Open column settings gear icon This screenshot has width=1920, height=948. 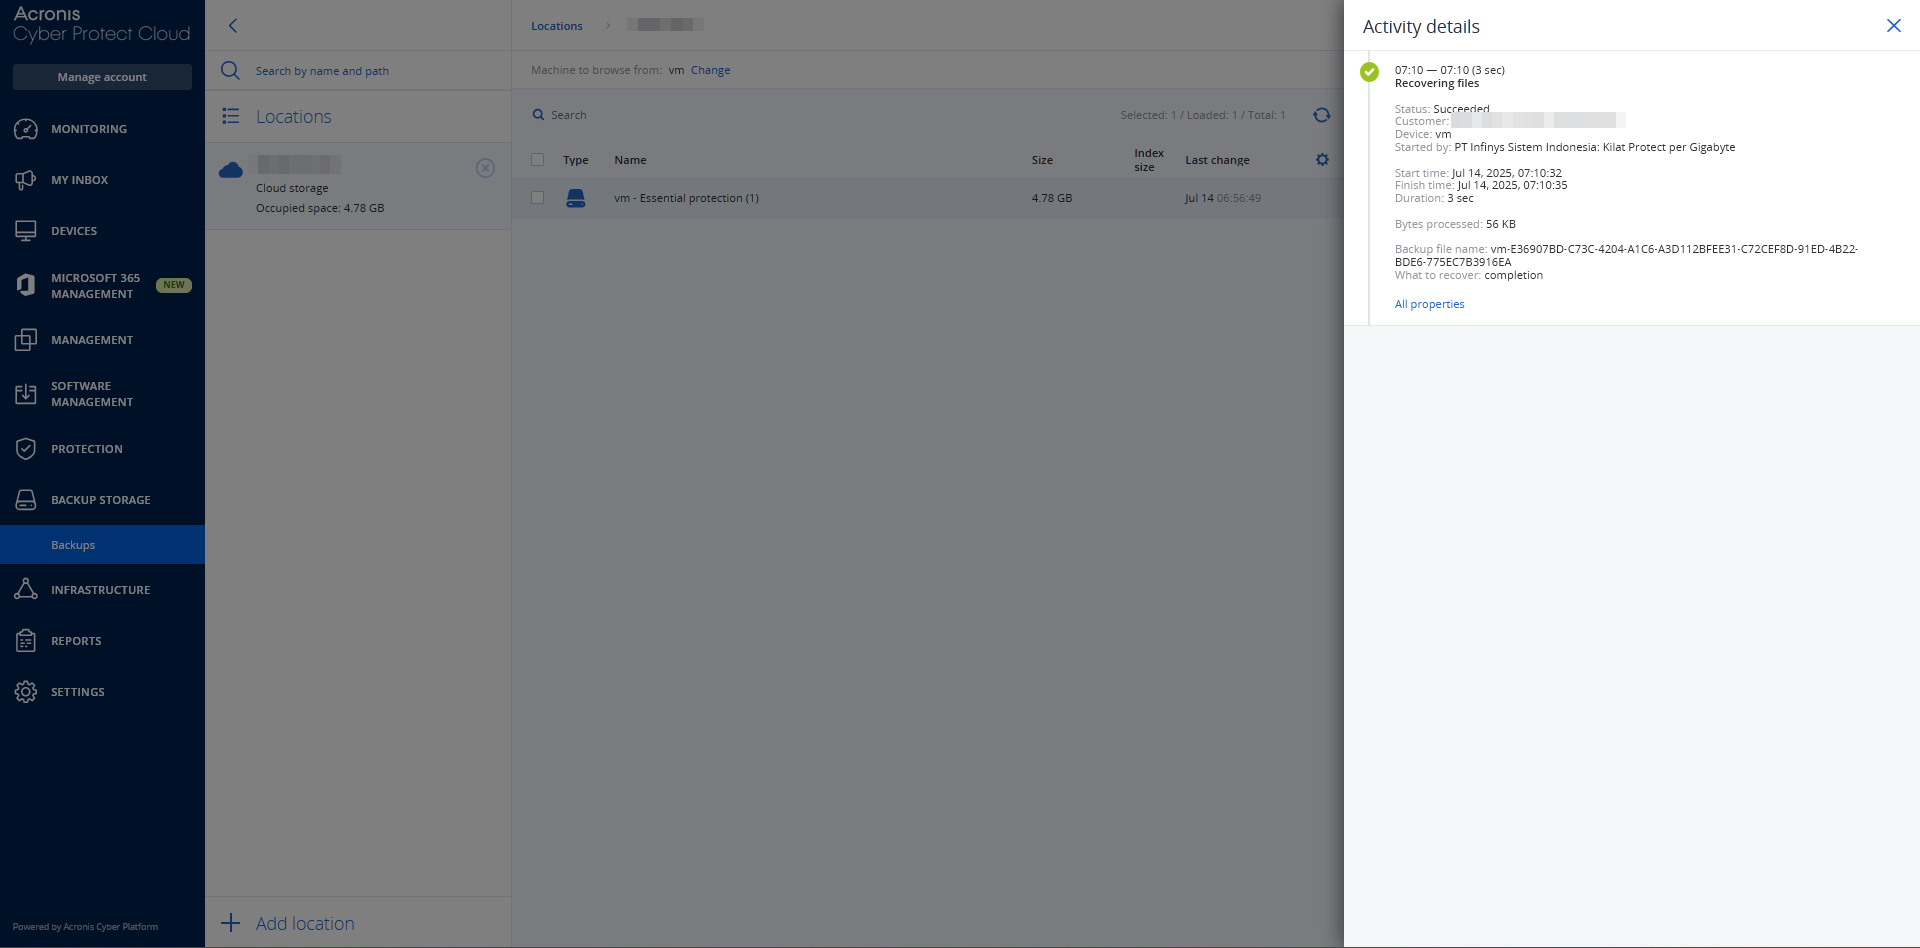(1322, 160)
